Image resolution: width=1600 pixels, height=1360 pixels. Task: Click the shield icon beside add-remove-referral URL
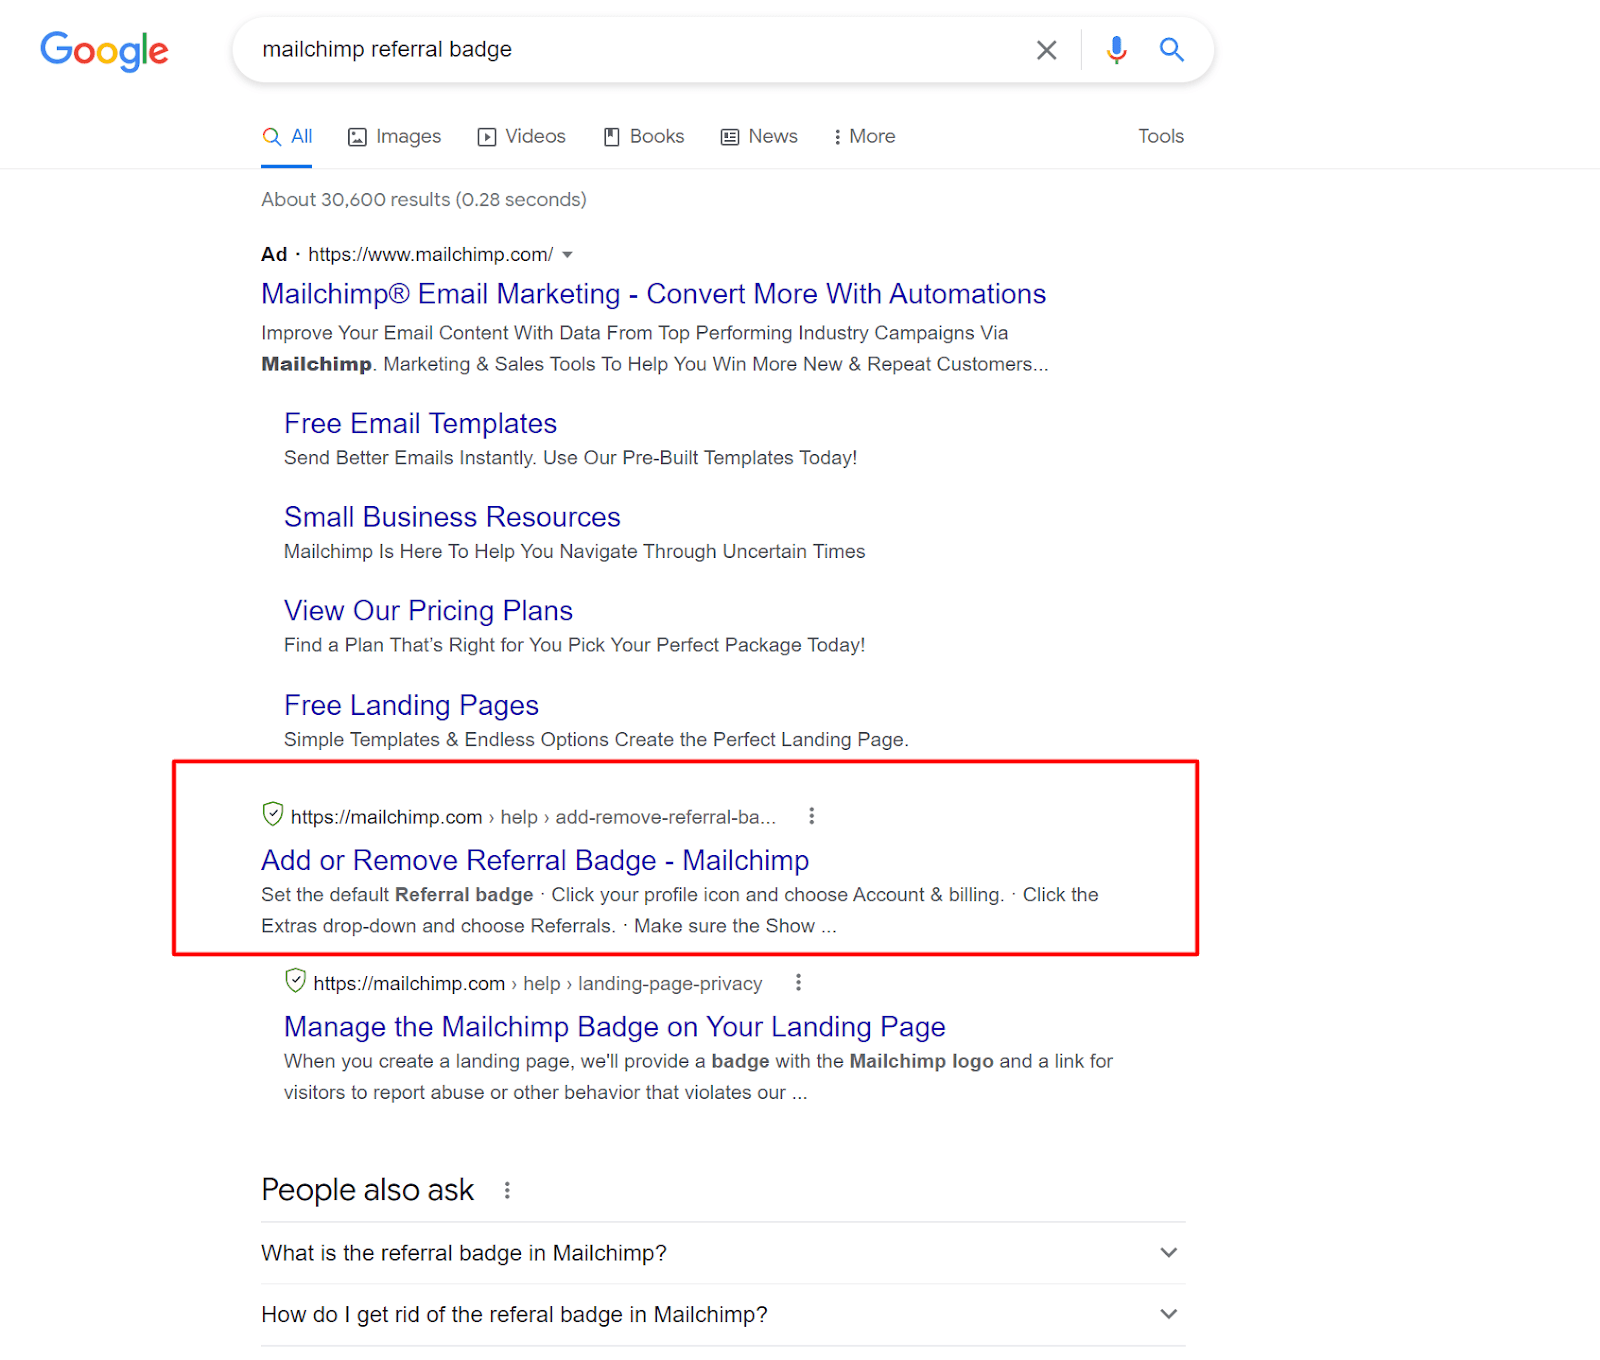point(272,815)
